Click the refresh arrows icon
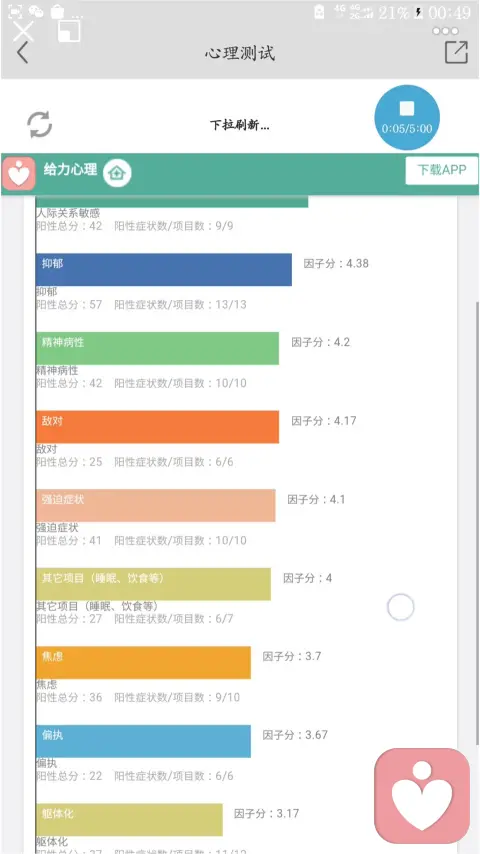Viewport: 480px width, 854px height. 40,124
